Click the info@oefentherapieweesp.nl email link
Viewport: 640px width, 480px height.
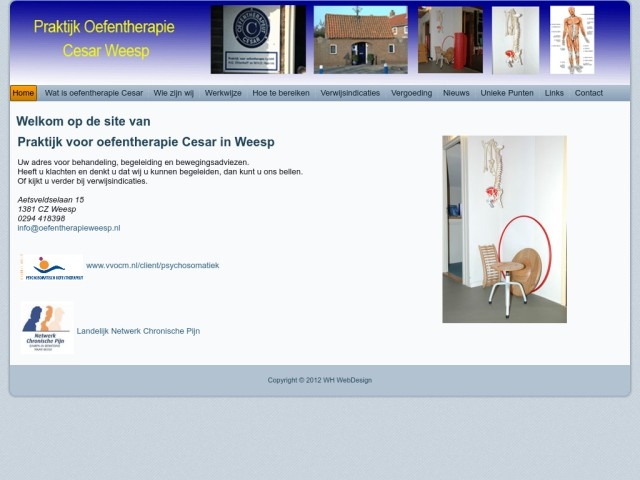point(69,228)
